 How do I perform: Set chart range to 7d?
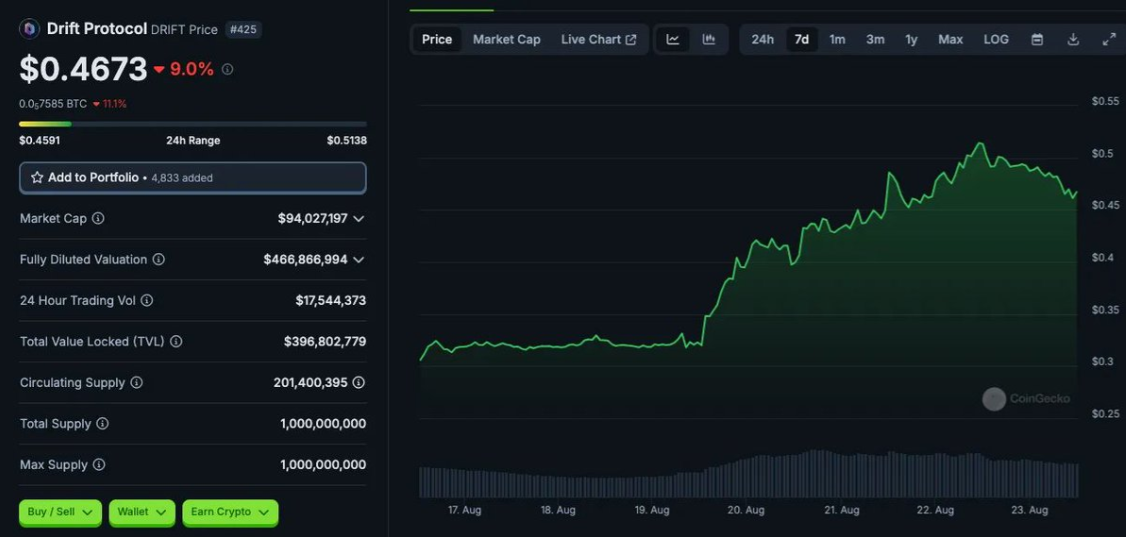click(x=801, y=39)
